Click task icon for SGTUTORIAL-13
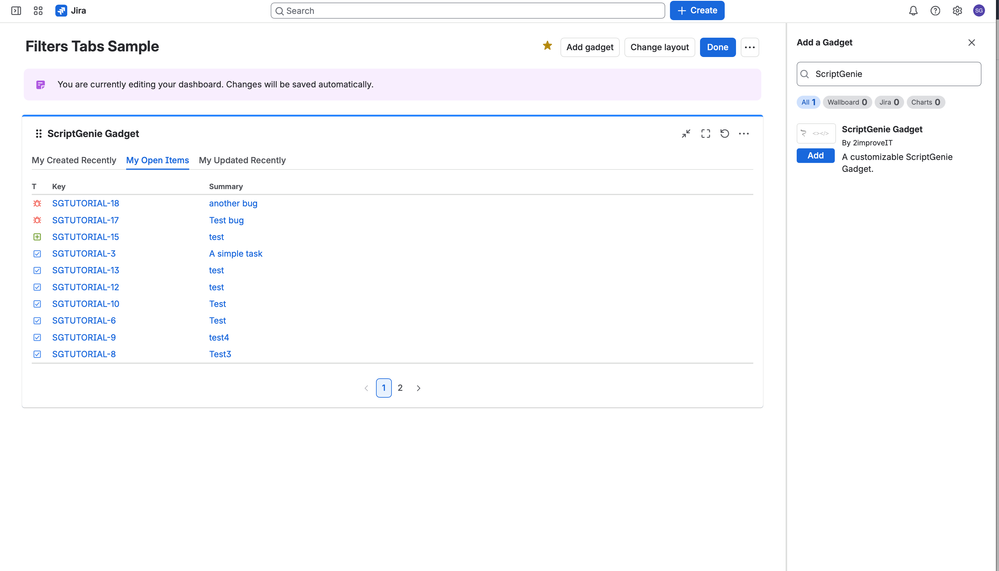Image resolution: width=999 pixels, height=571 pixels. click(x=37, y=270)
